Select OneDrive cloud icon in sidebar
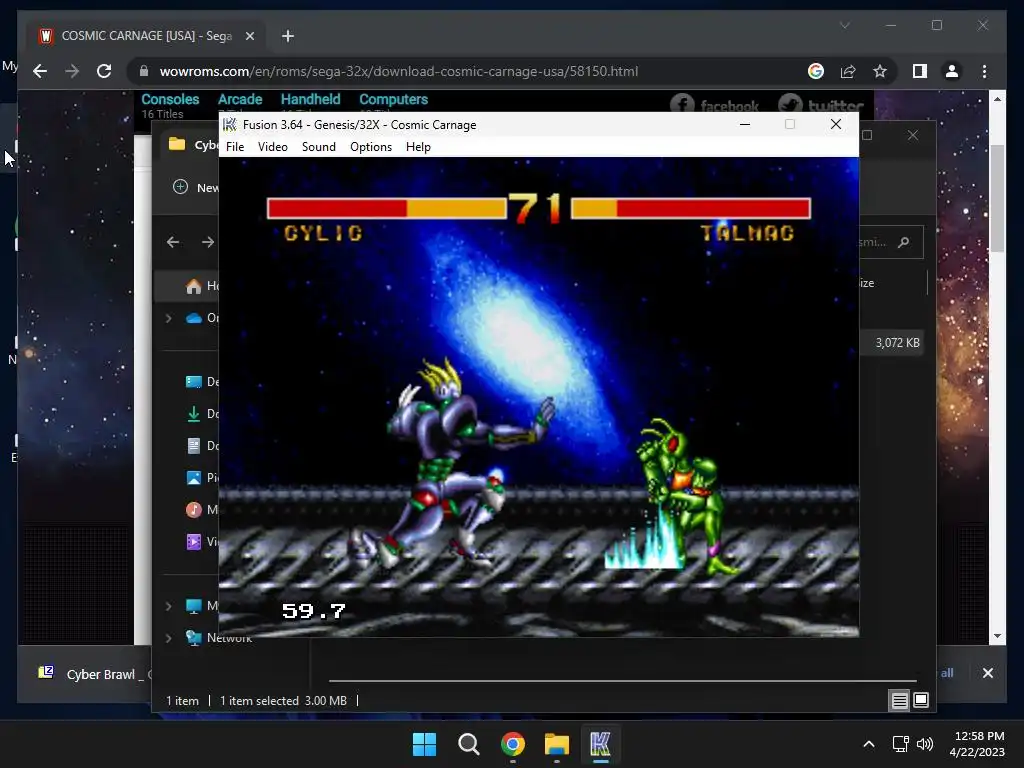 (x=194, y=318)
